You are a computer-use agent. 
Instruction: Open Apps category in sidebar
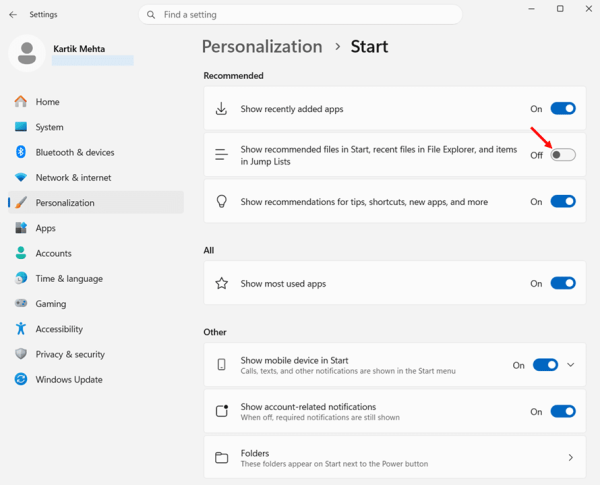point(46,228)
